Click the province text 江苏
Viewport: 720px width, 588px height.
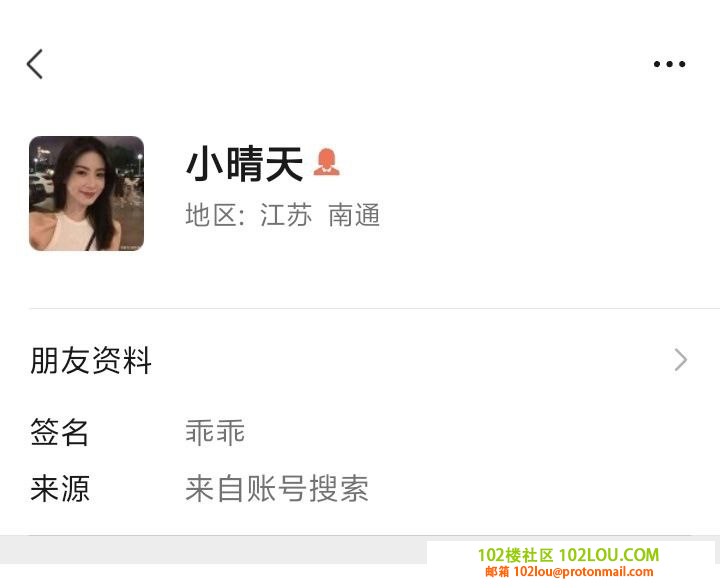[286, 215]
